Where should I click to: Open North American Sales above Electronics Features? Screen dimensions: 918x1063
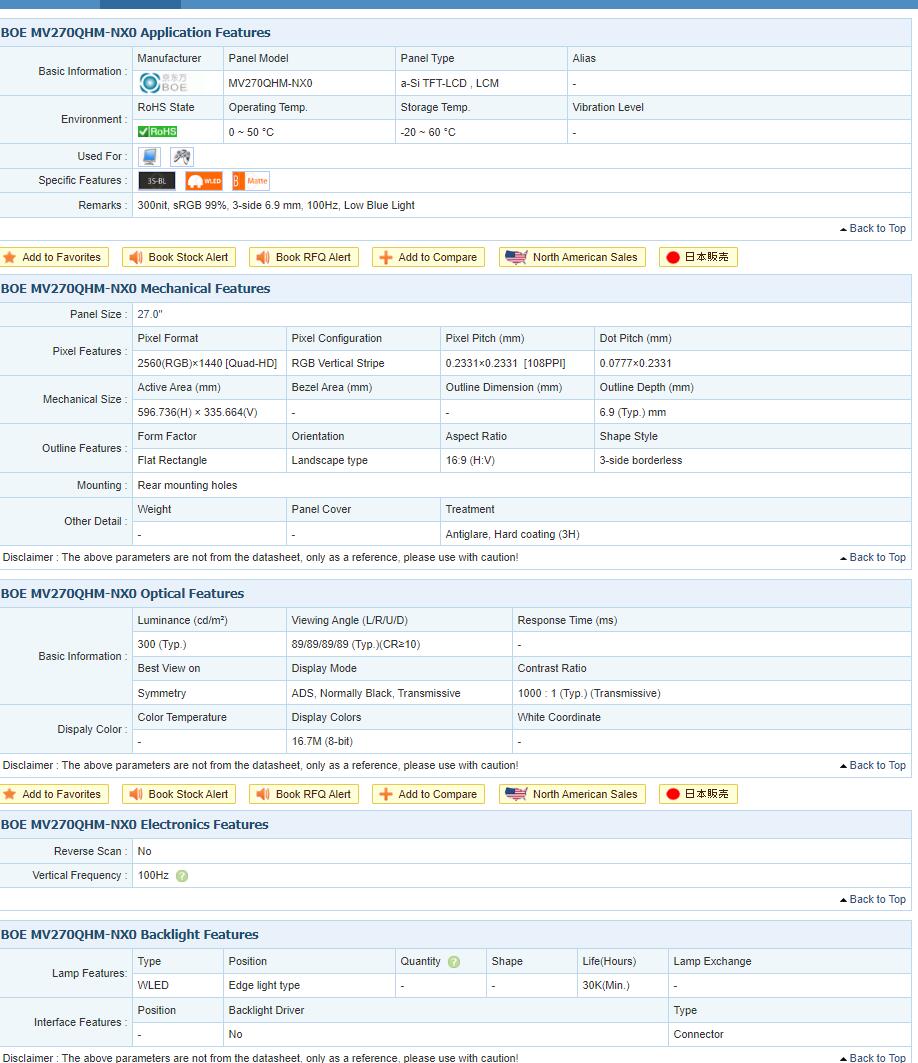[x=572, y=795]
